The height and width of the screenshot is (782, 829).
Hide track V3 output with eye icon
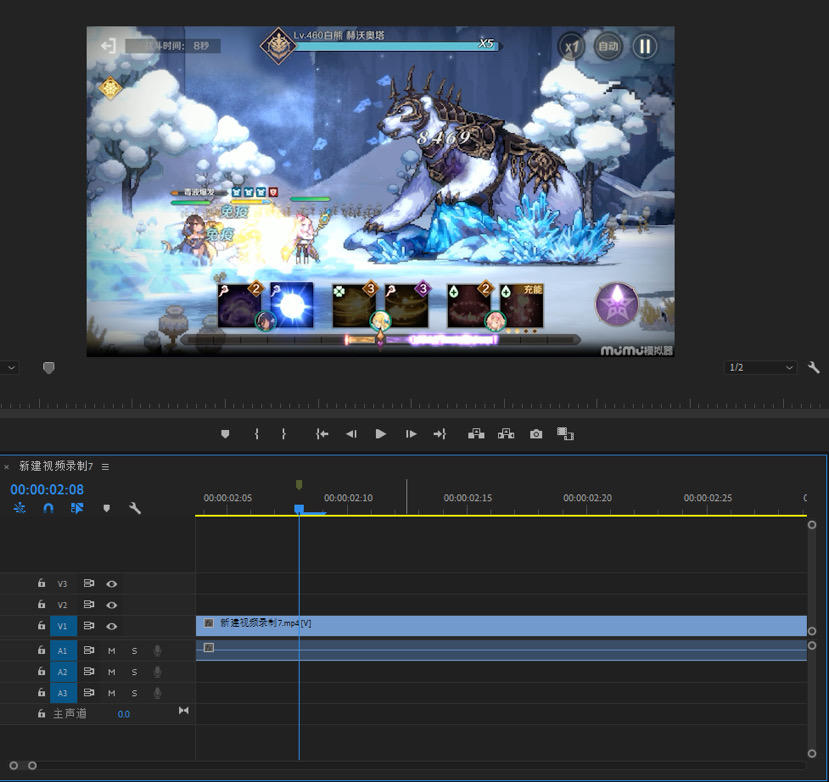tap(112, 584)
